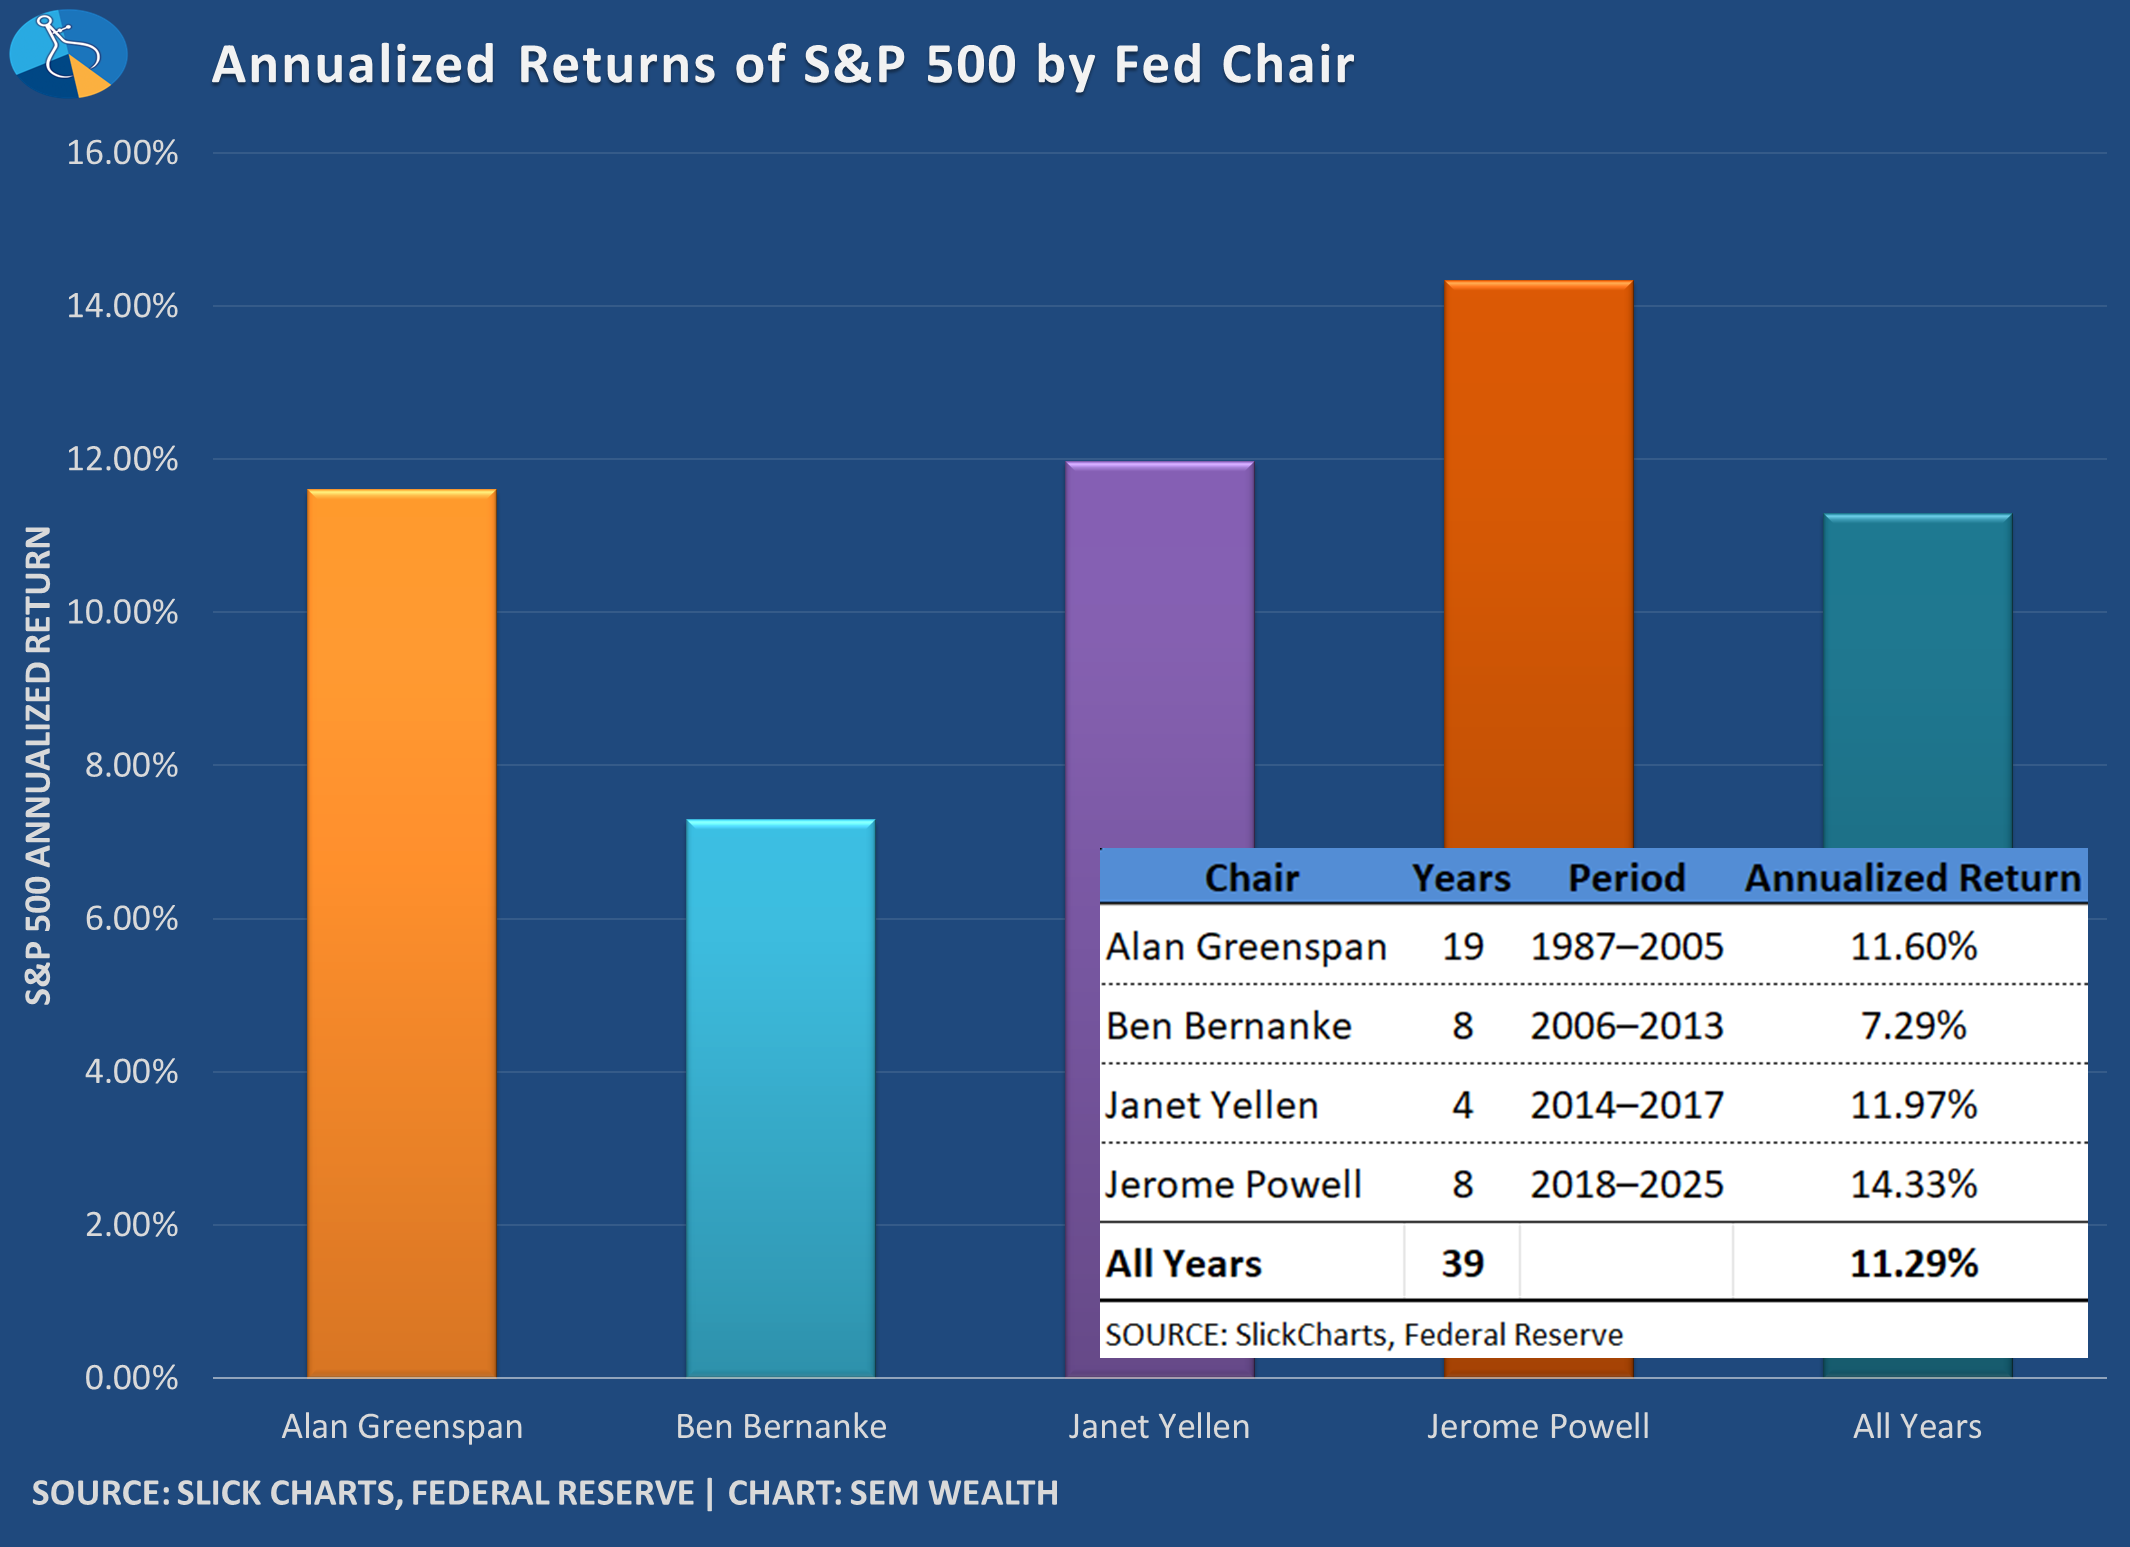Click the 2014–2017 period cell
Screen dimensions: 2130x1547
point(1626,1105)
